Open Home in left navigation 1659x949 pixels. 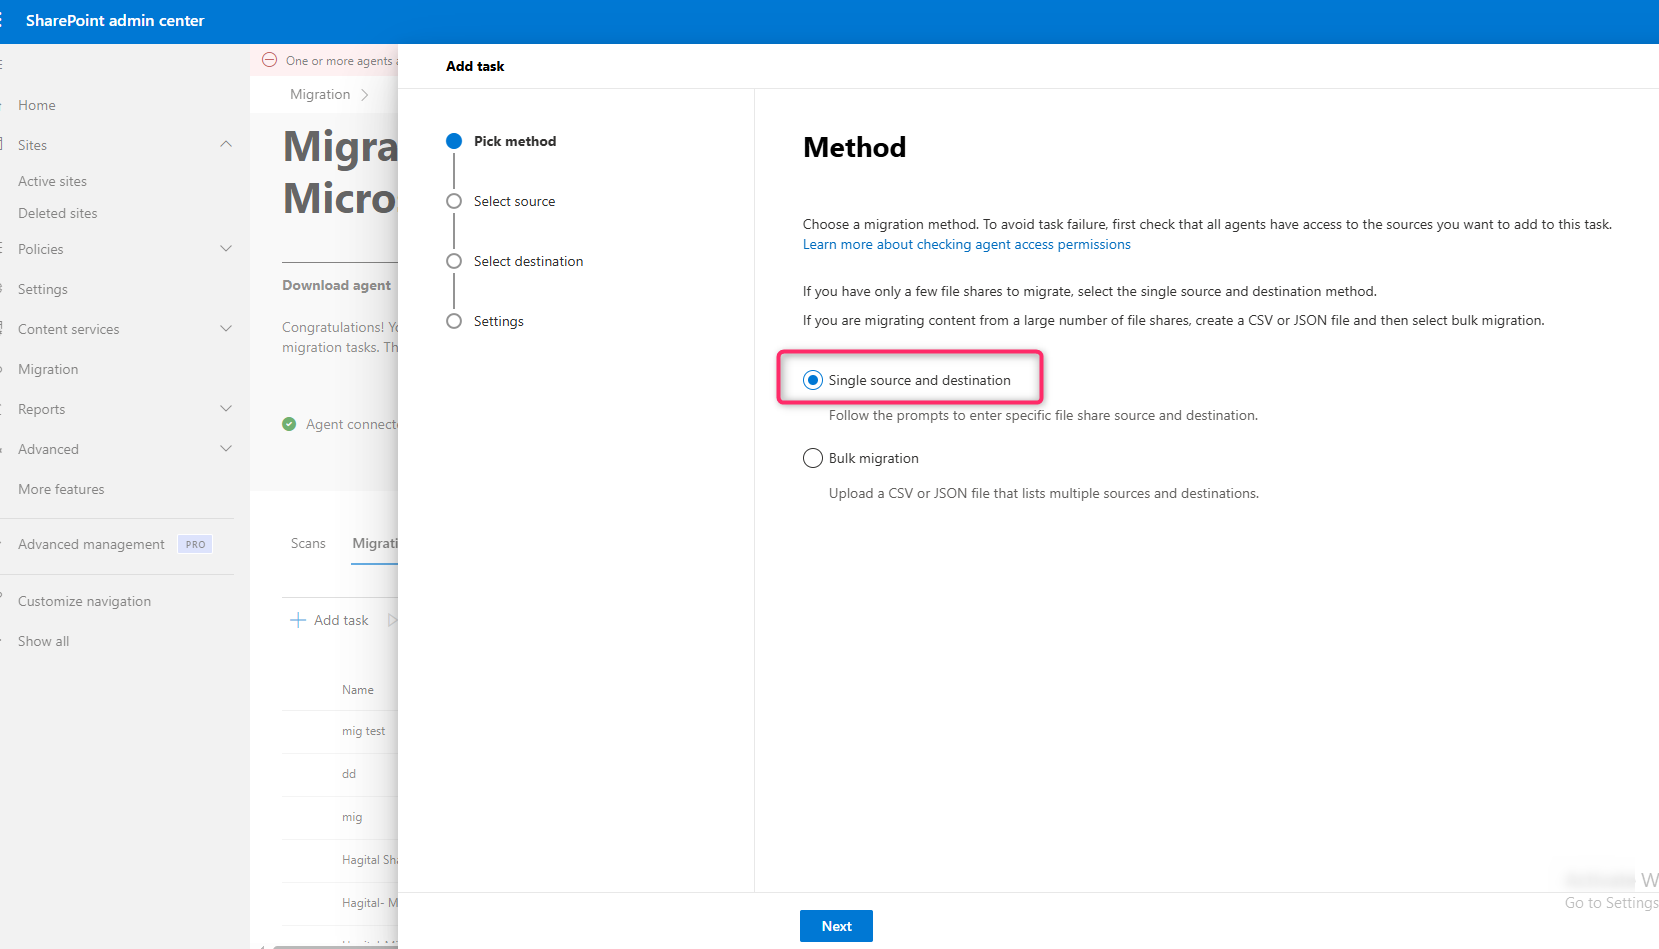tap(37, 105)
